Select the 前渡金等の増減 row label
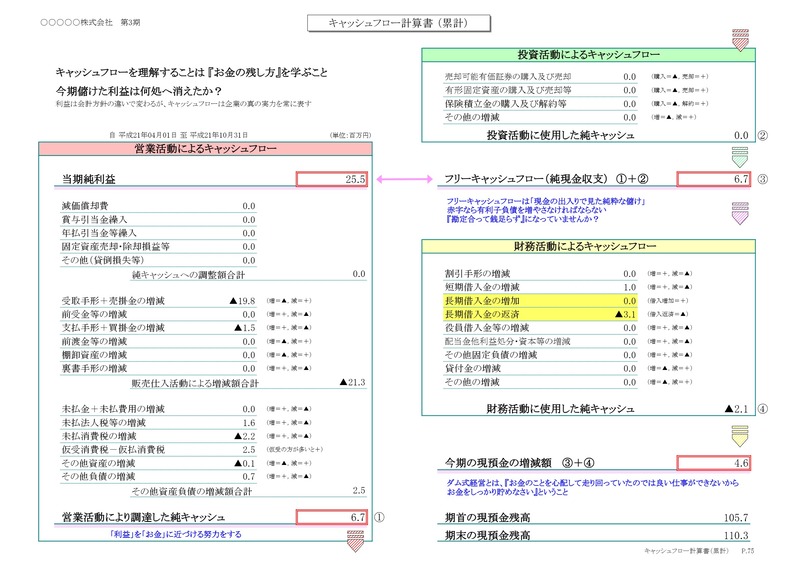This screenshot has width=799, height=565. 94,341
